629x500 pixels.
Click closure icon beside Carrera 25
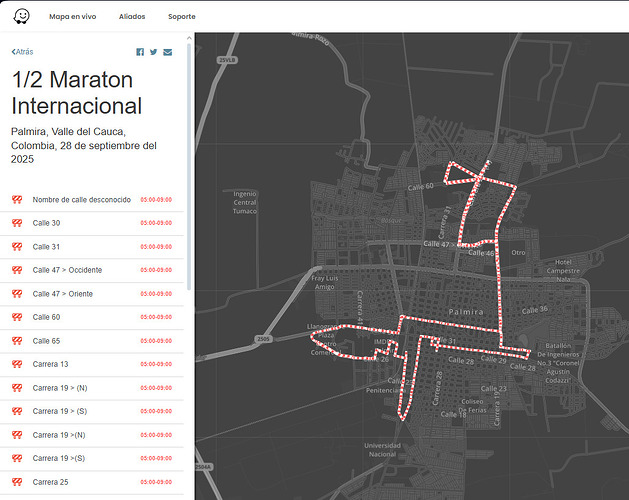point(17,482)
